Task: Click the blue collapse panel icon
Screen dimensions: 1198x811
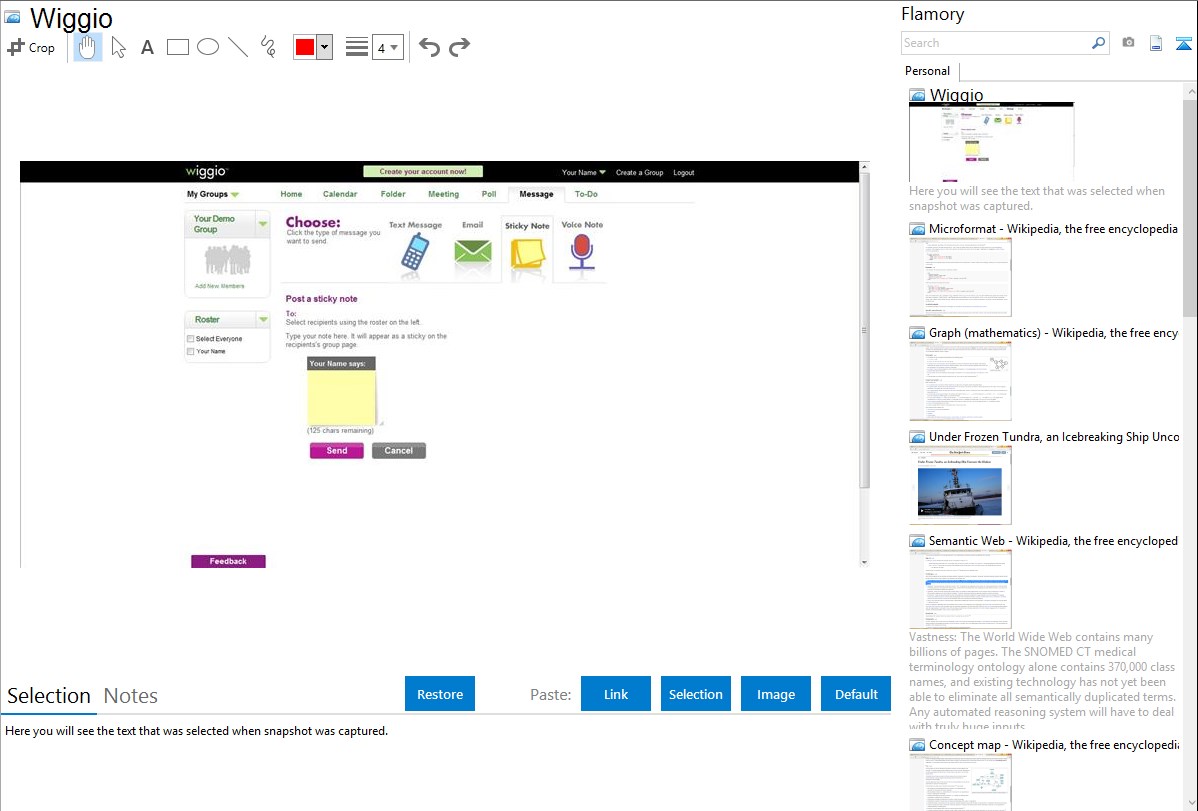Action: [1183, 43]
